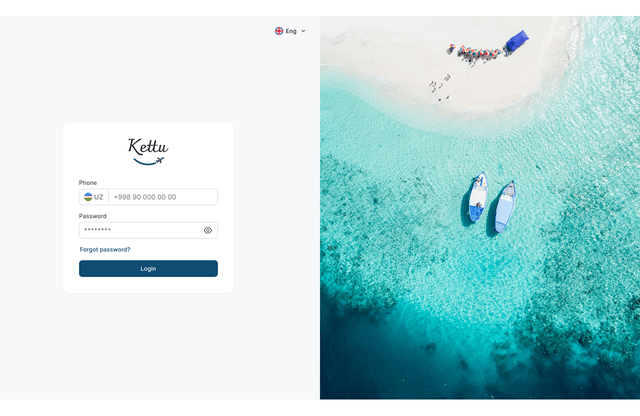Click the Uzbekistan flag icon

pos(88,197)
